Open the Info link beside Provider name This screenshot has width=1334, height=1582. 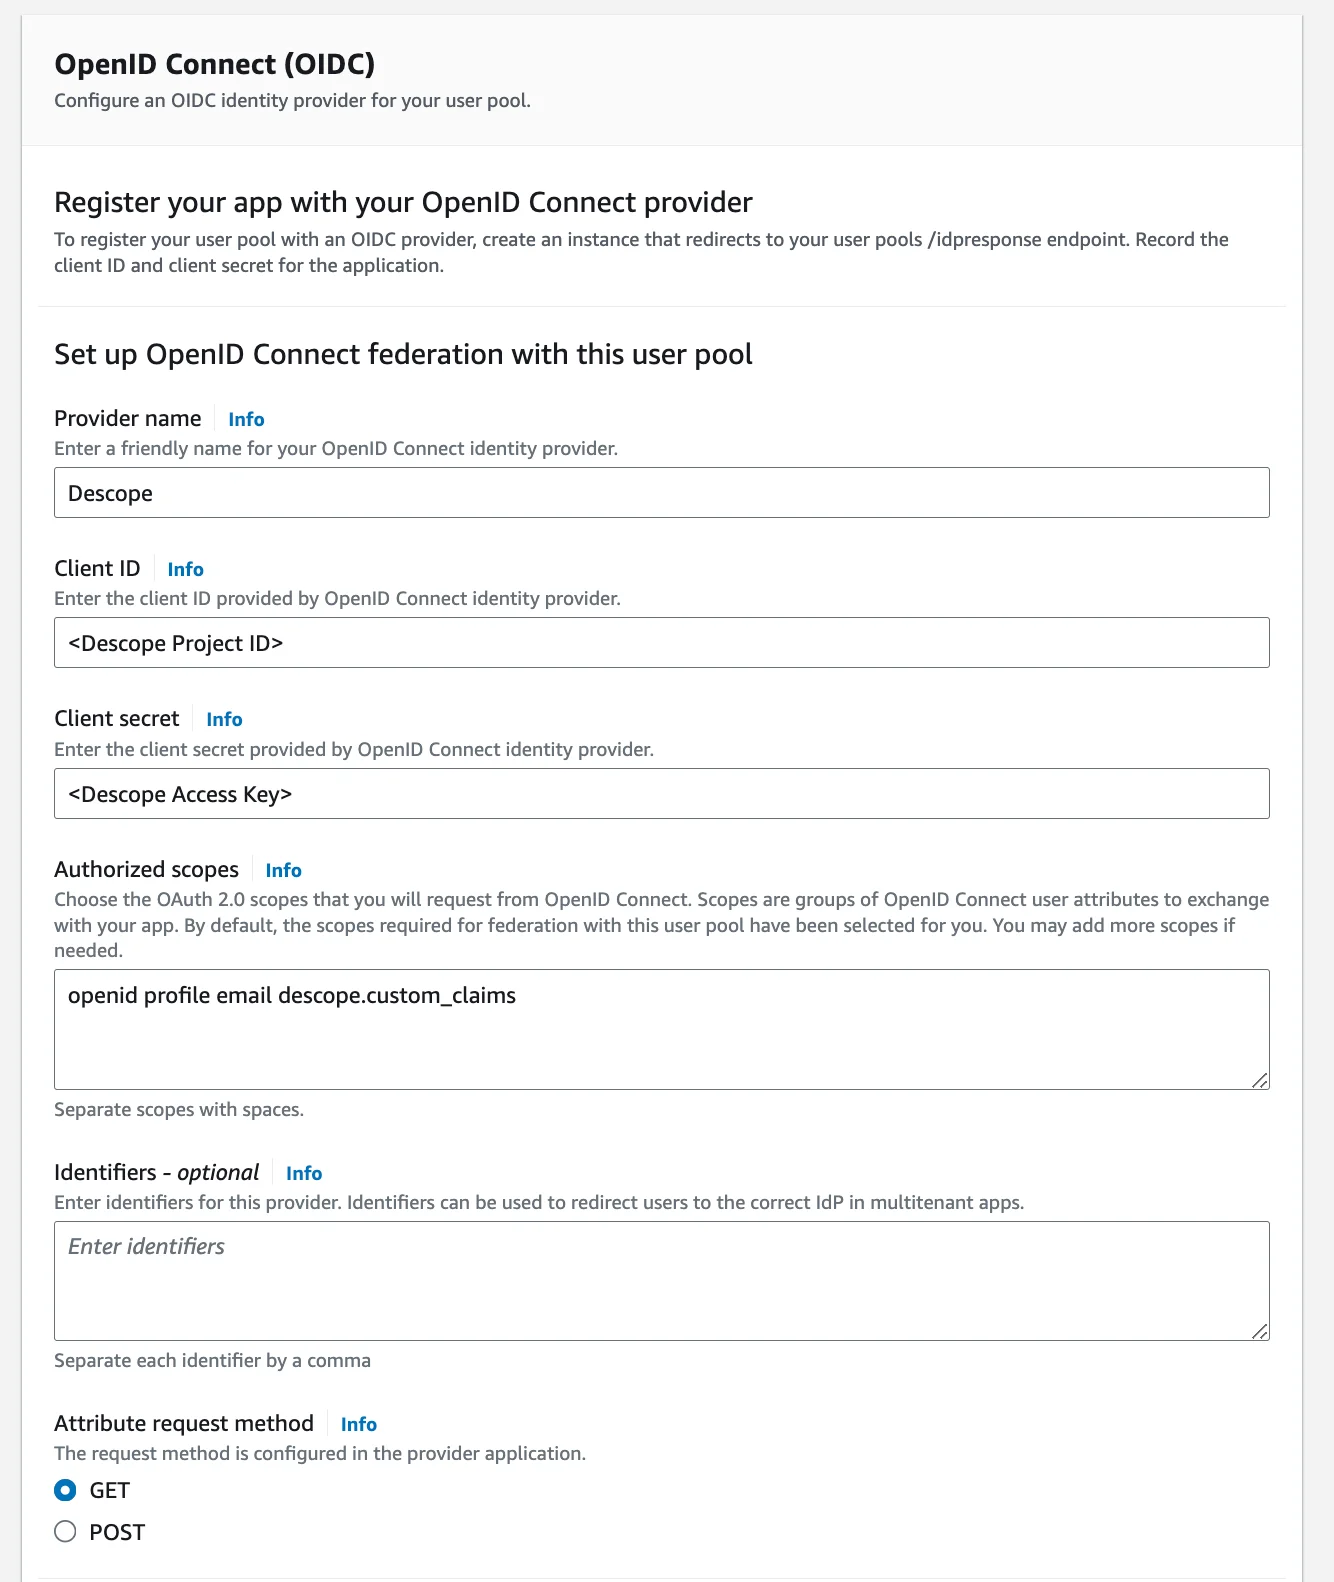tap(246, 419)
